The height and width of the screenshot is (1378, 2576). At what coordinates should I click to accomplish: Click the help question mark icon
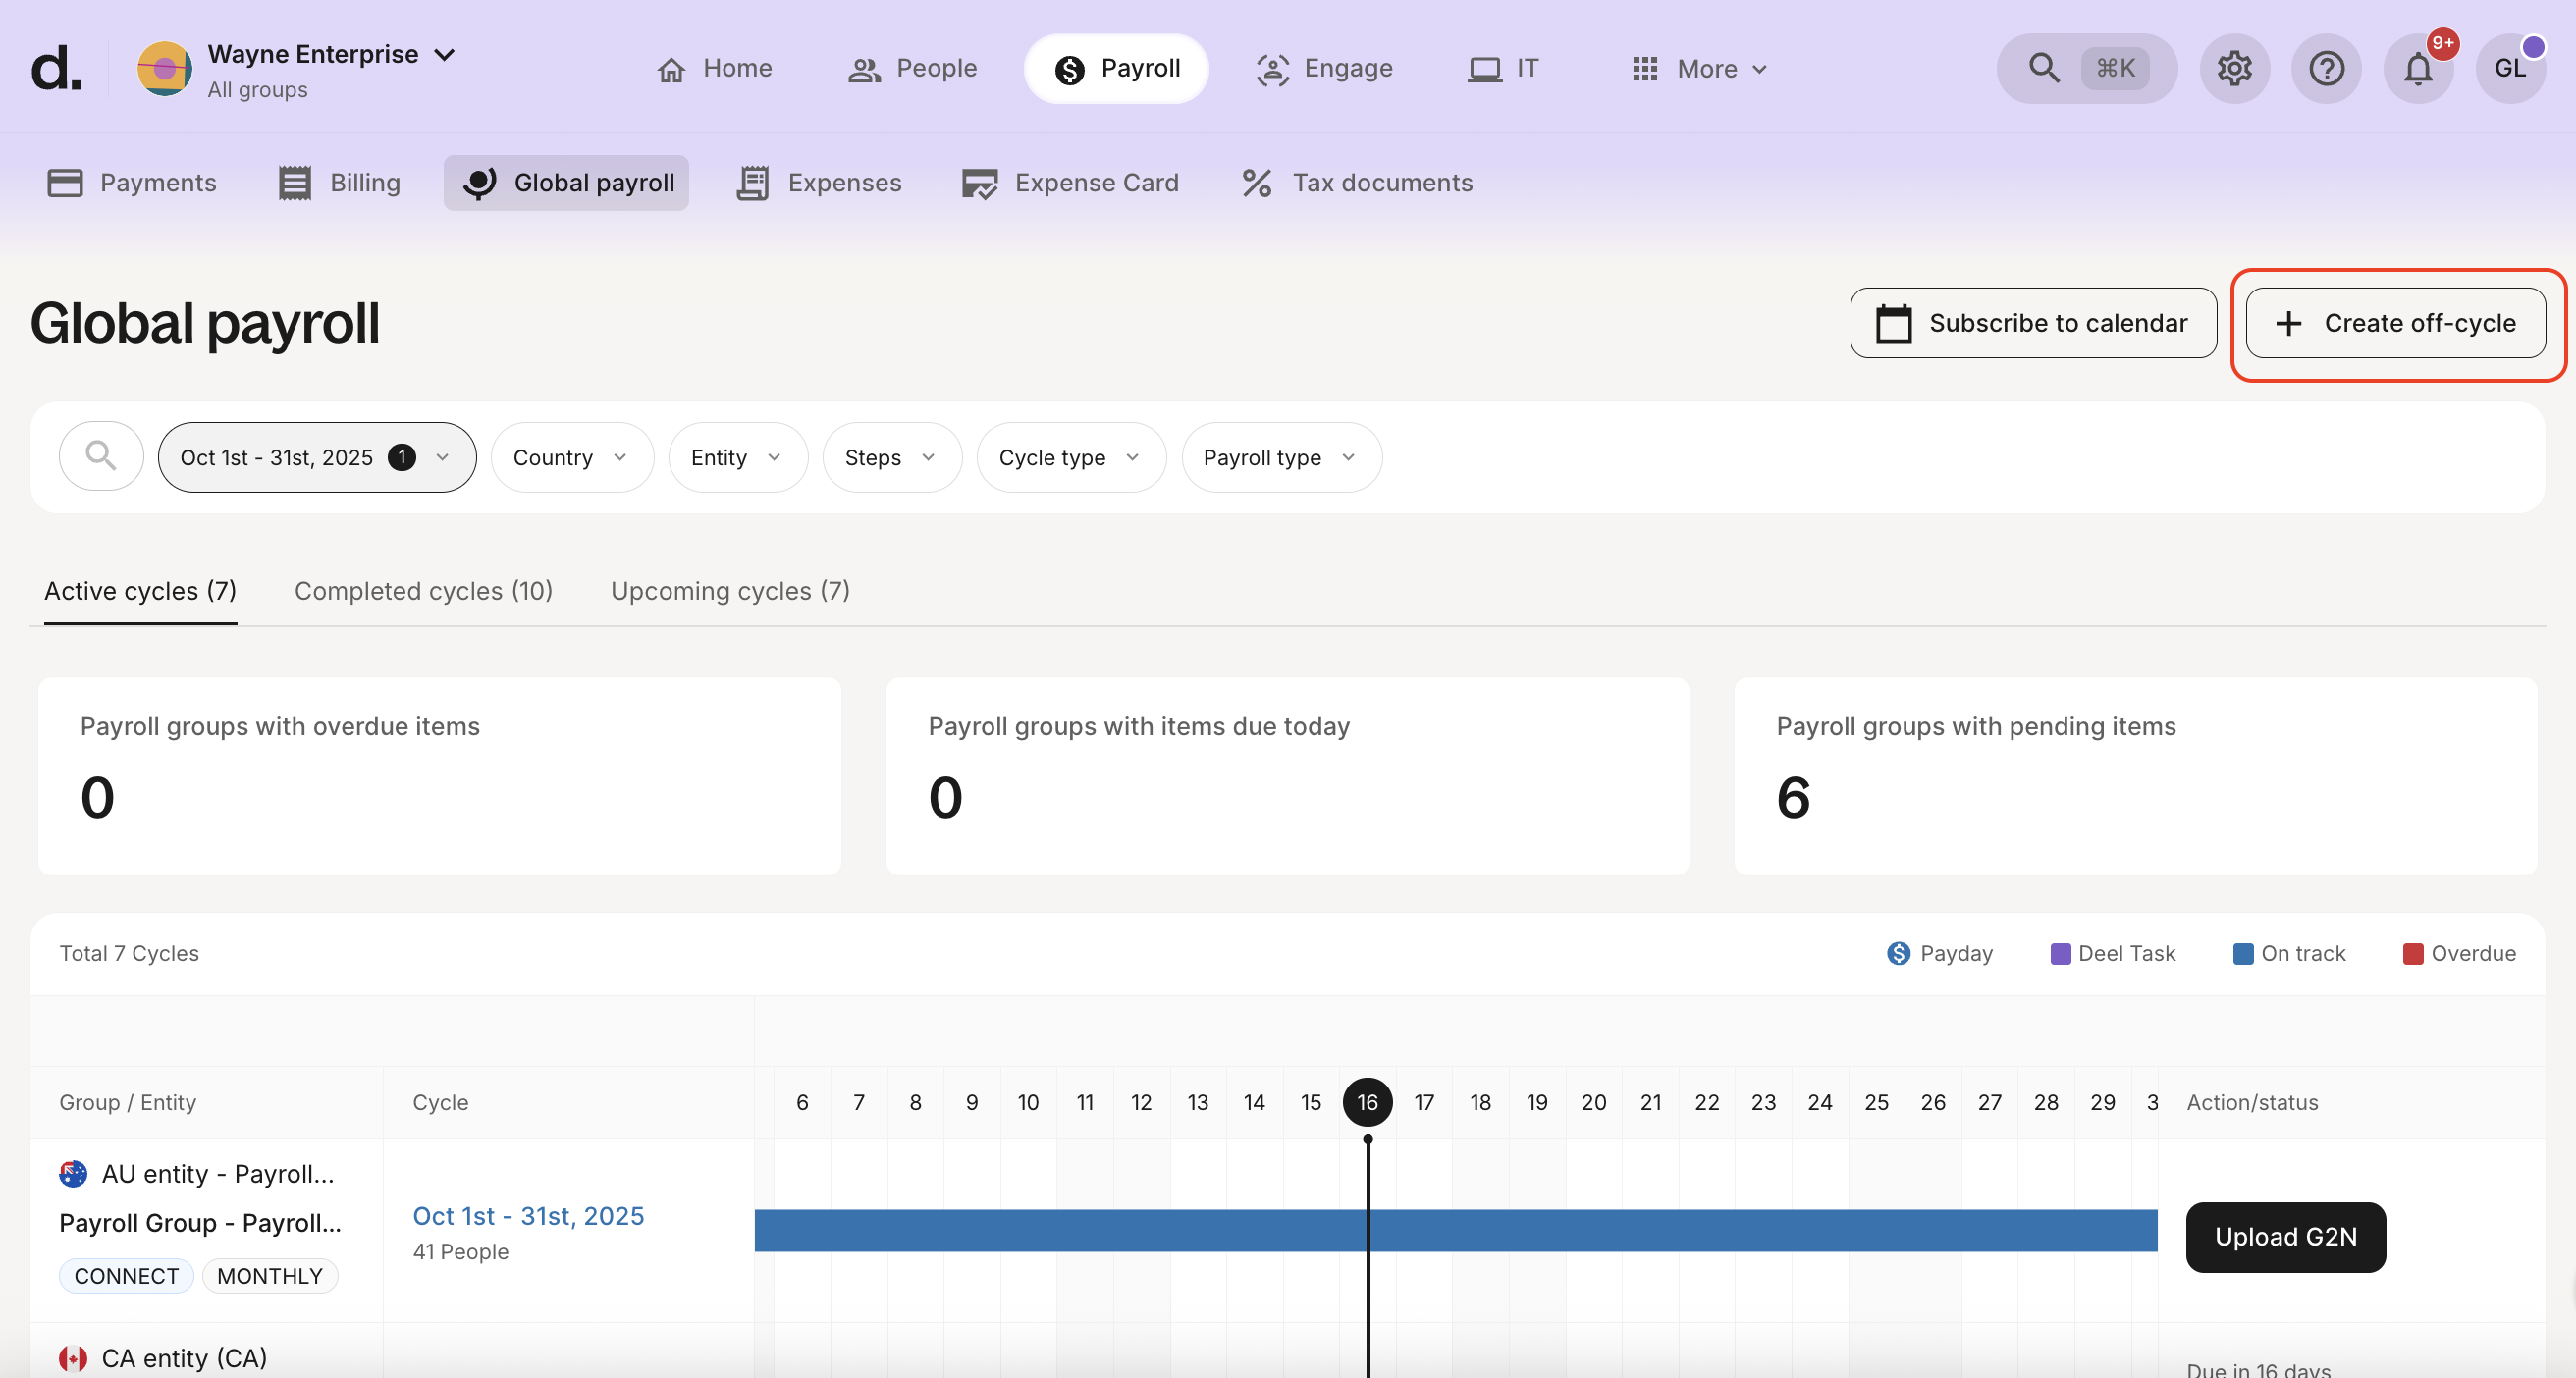(2326, 68)
